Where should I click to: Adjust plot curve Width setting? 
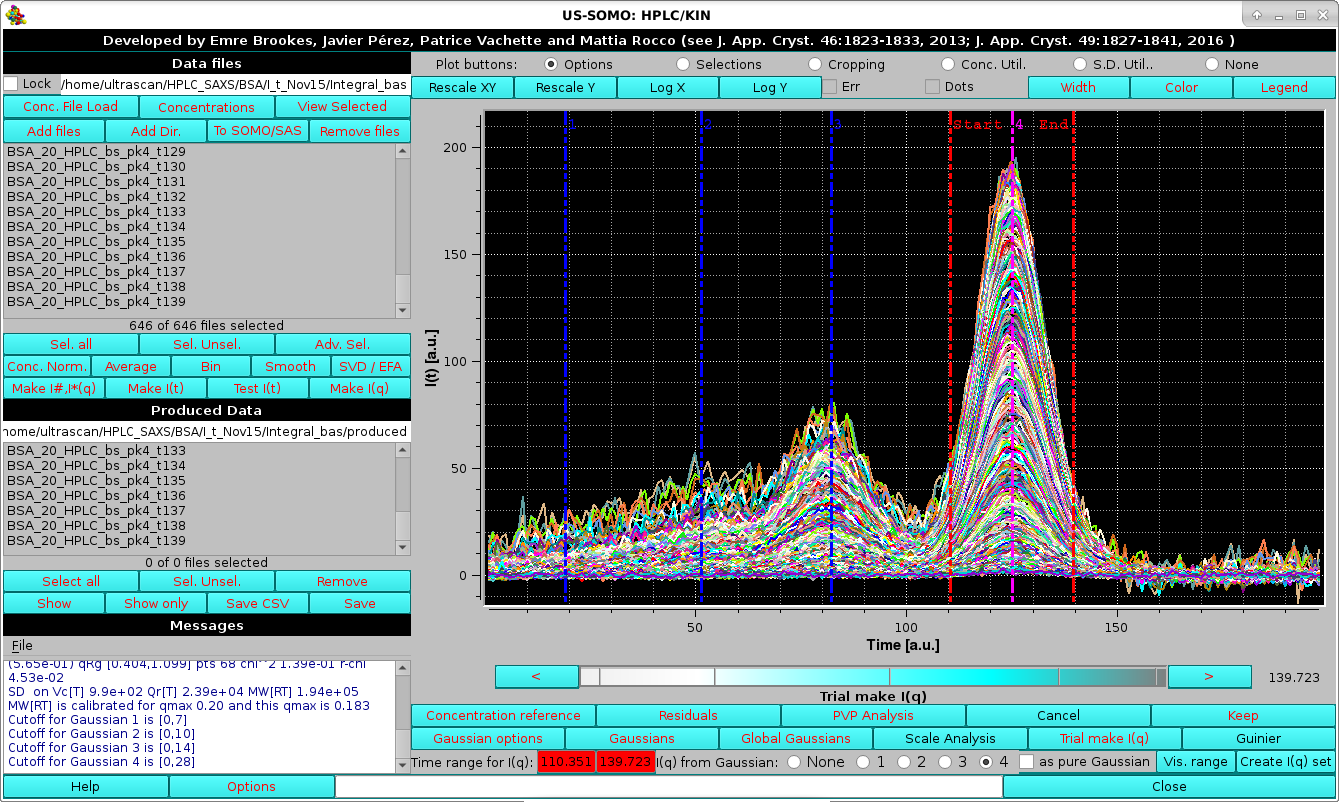point(1079,87)
